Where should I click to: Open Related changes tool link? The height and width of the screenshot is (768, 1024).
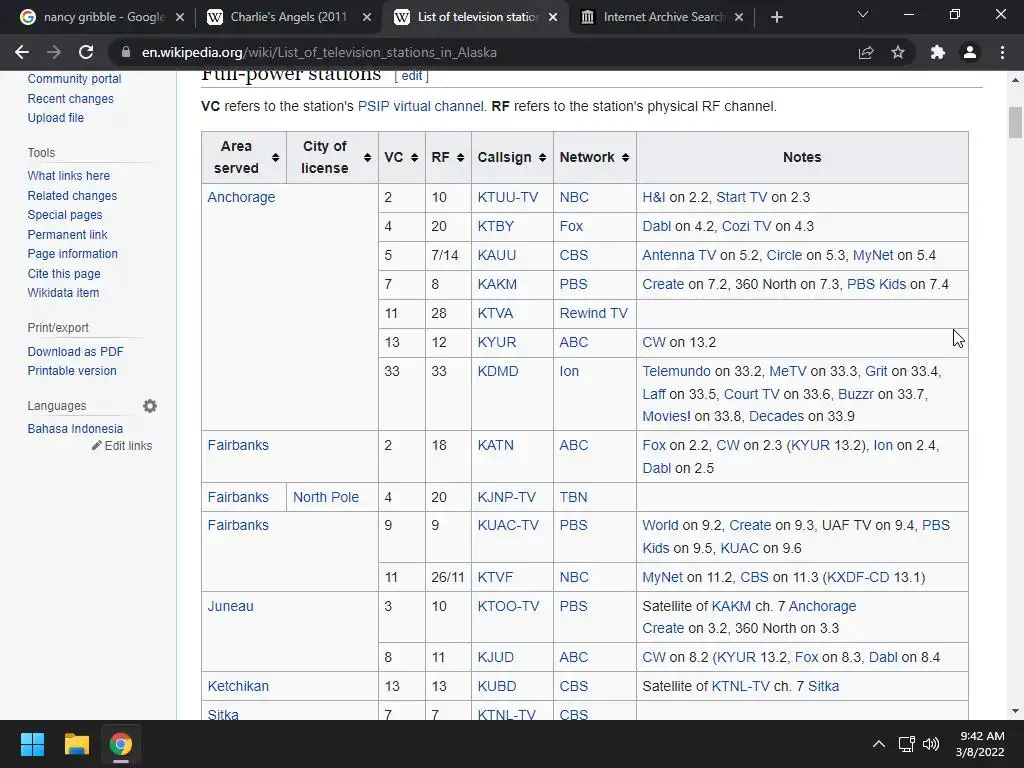pyautogui.click(x=72, y=195)
